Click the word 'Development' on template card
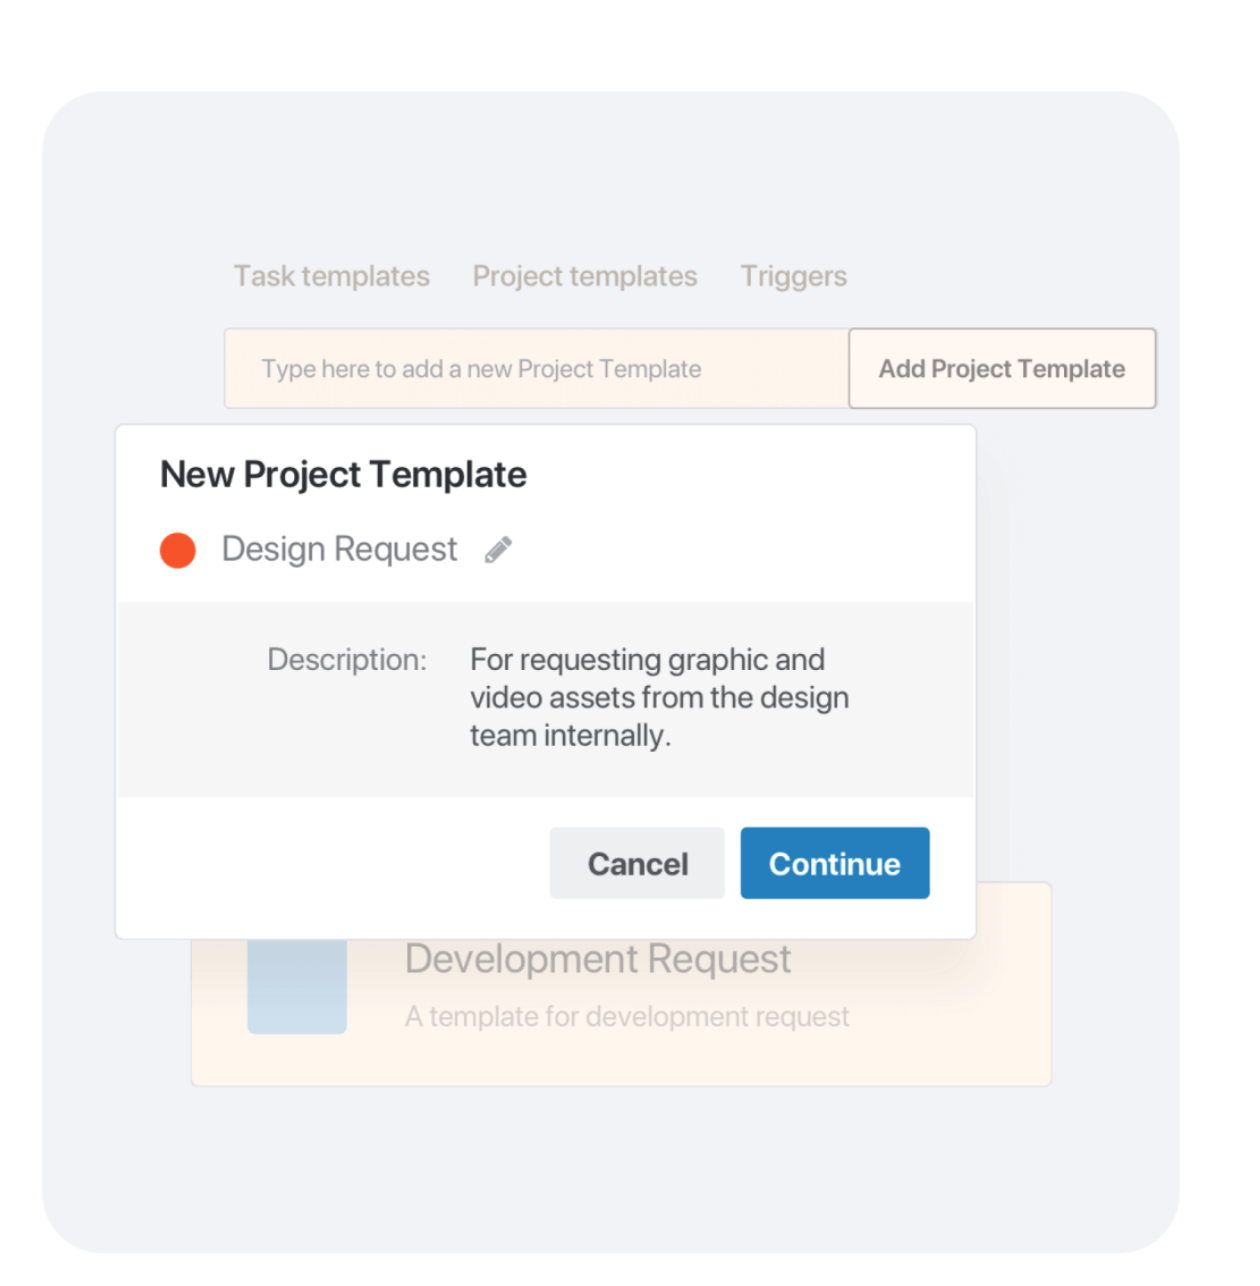The height and width of the screenshot is (1286, 1260). [521, 959]
